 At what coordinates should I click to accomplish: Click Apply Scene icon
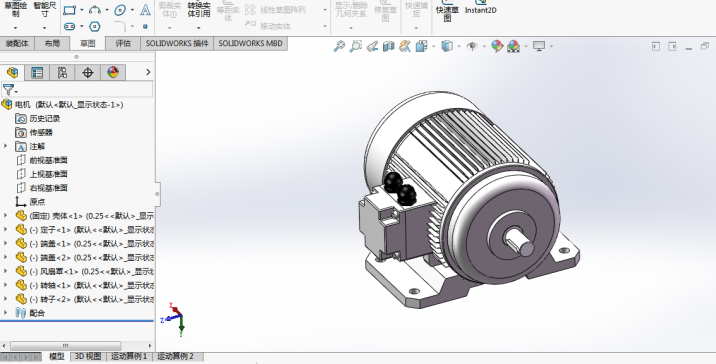pos(514,46)
